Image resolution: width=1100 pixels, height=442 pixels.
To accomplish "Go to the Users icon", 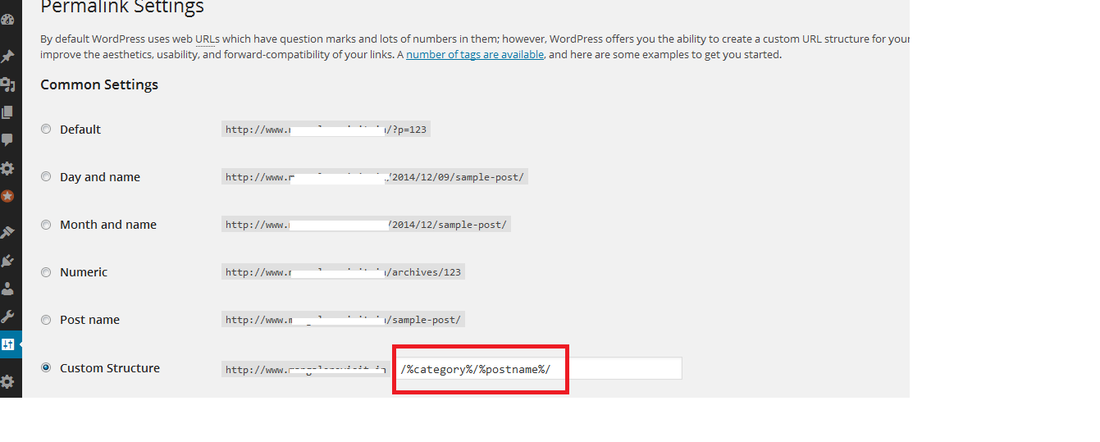I will [x=7, y=289].
